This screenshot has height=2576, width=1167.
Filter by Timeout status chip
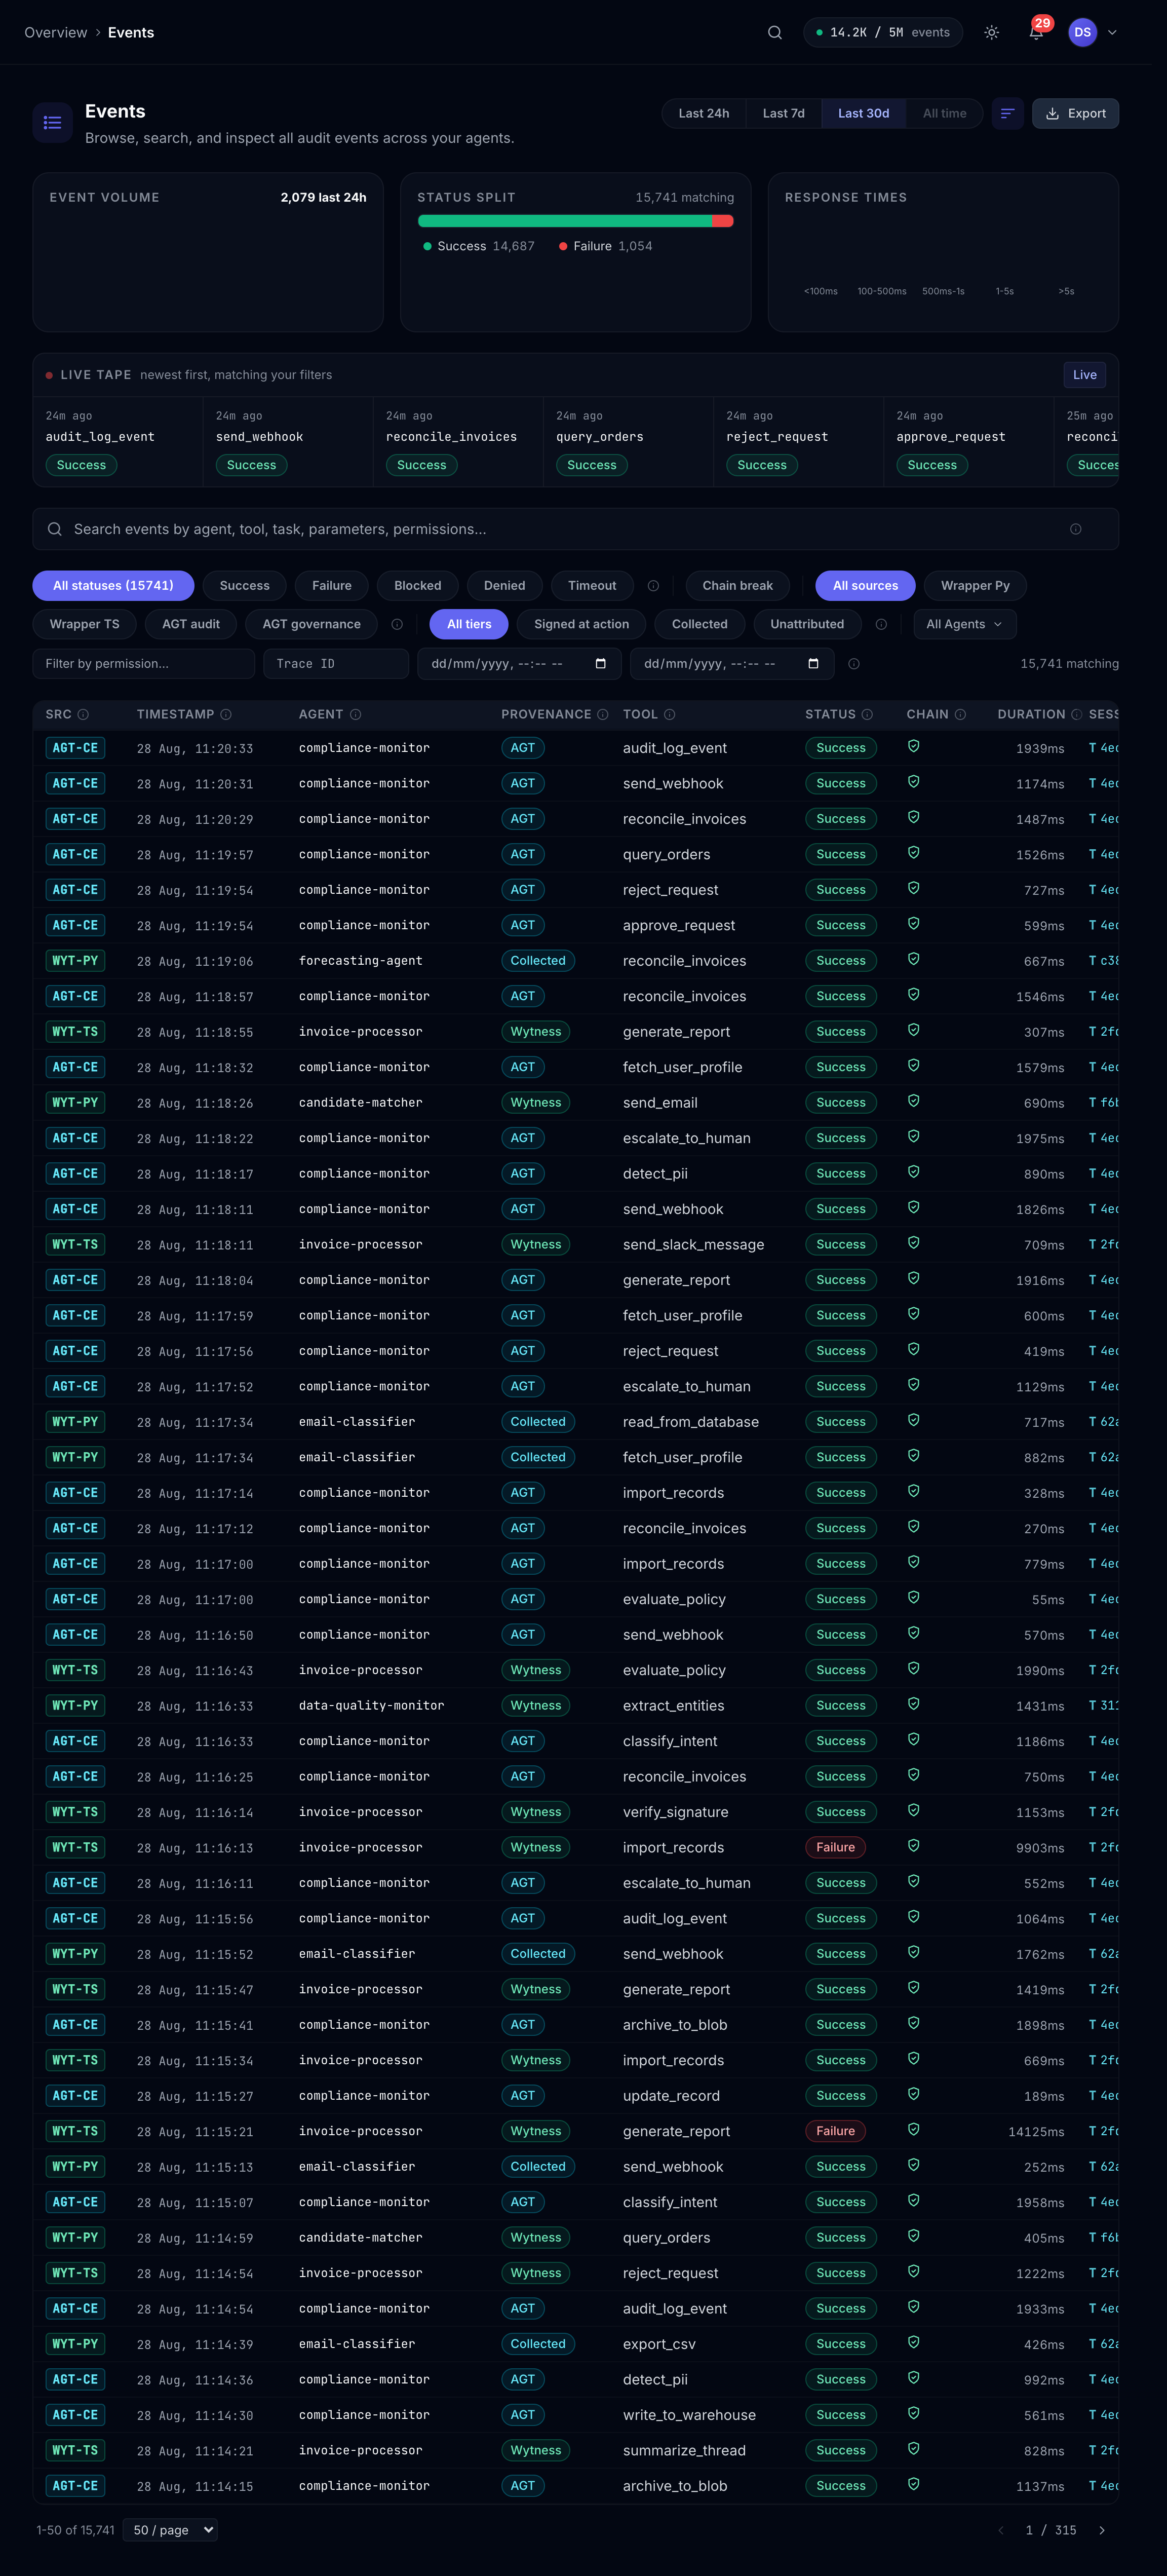point(592,586)
